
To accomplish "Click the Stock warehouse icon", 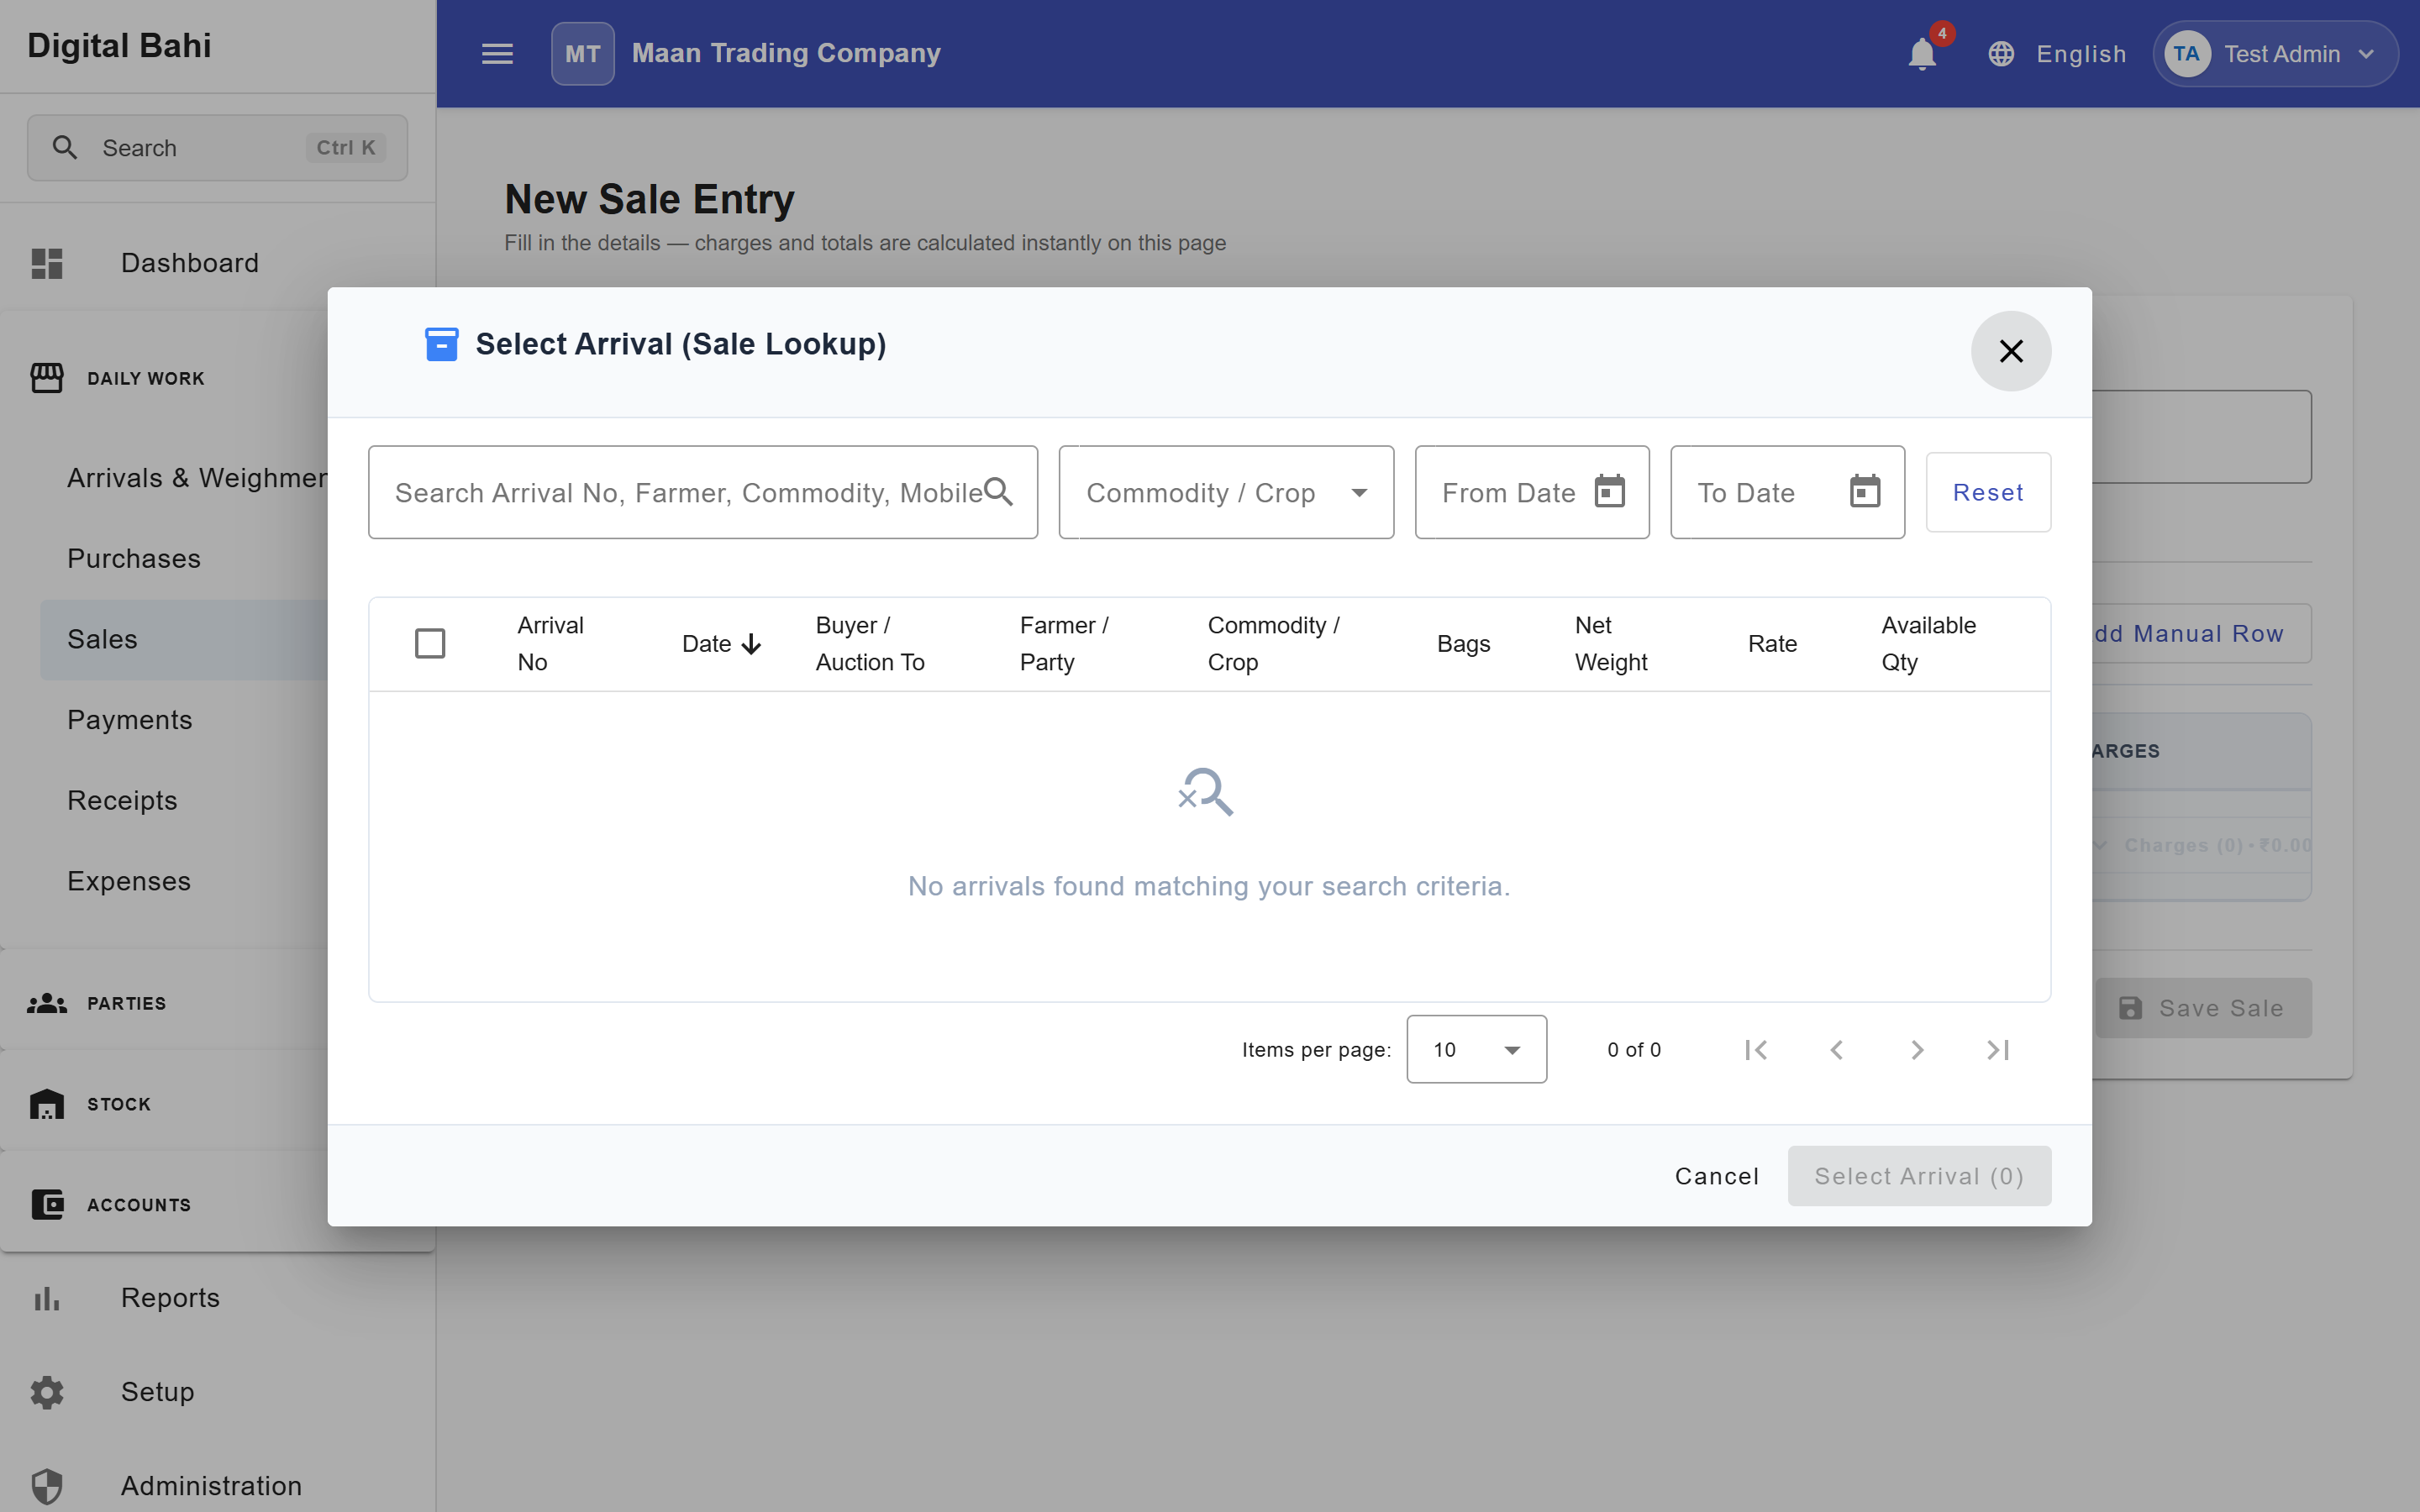I will pos(47,1104).
